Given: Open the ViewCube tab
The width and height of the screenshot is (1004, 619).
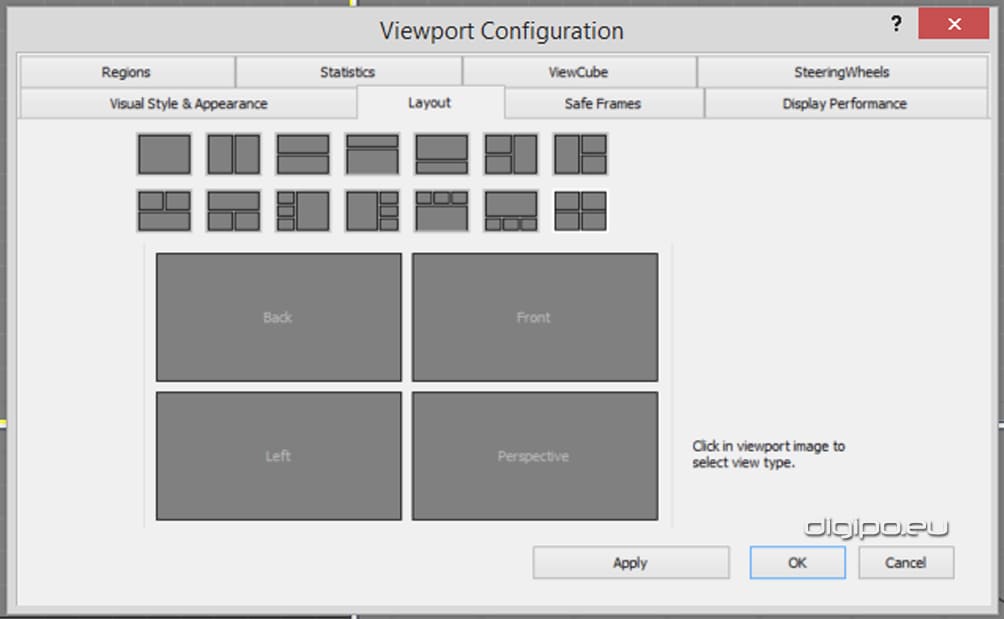Looking at the screenshot, I should point(578,72).
